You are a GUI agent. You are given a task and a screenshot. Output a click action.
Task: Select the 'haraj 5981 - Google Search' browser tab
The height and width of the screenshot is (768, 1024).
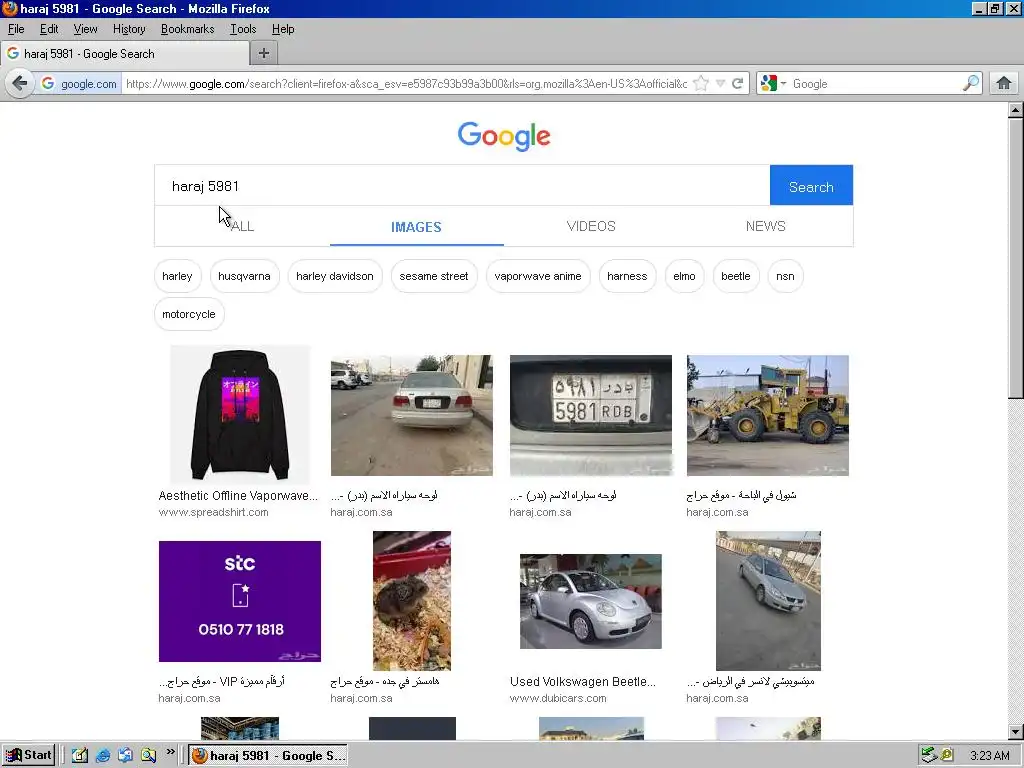tap(125, 54)
